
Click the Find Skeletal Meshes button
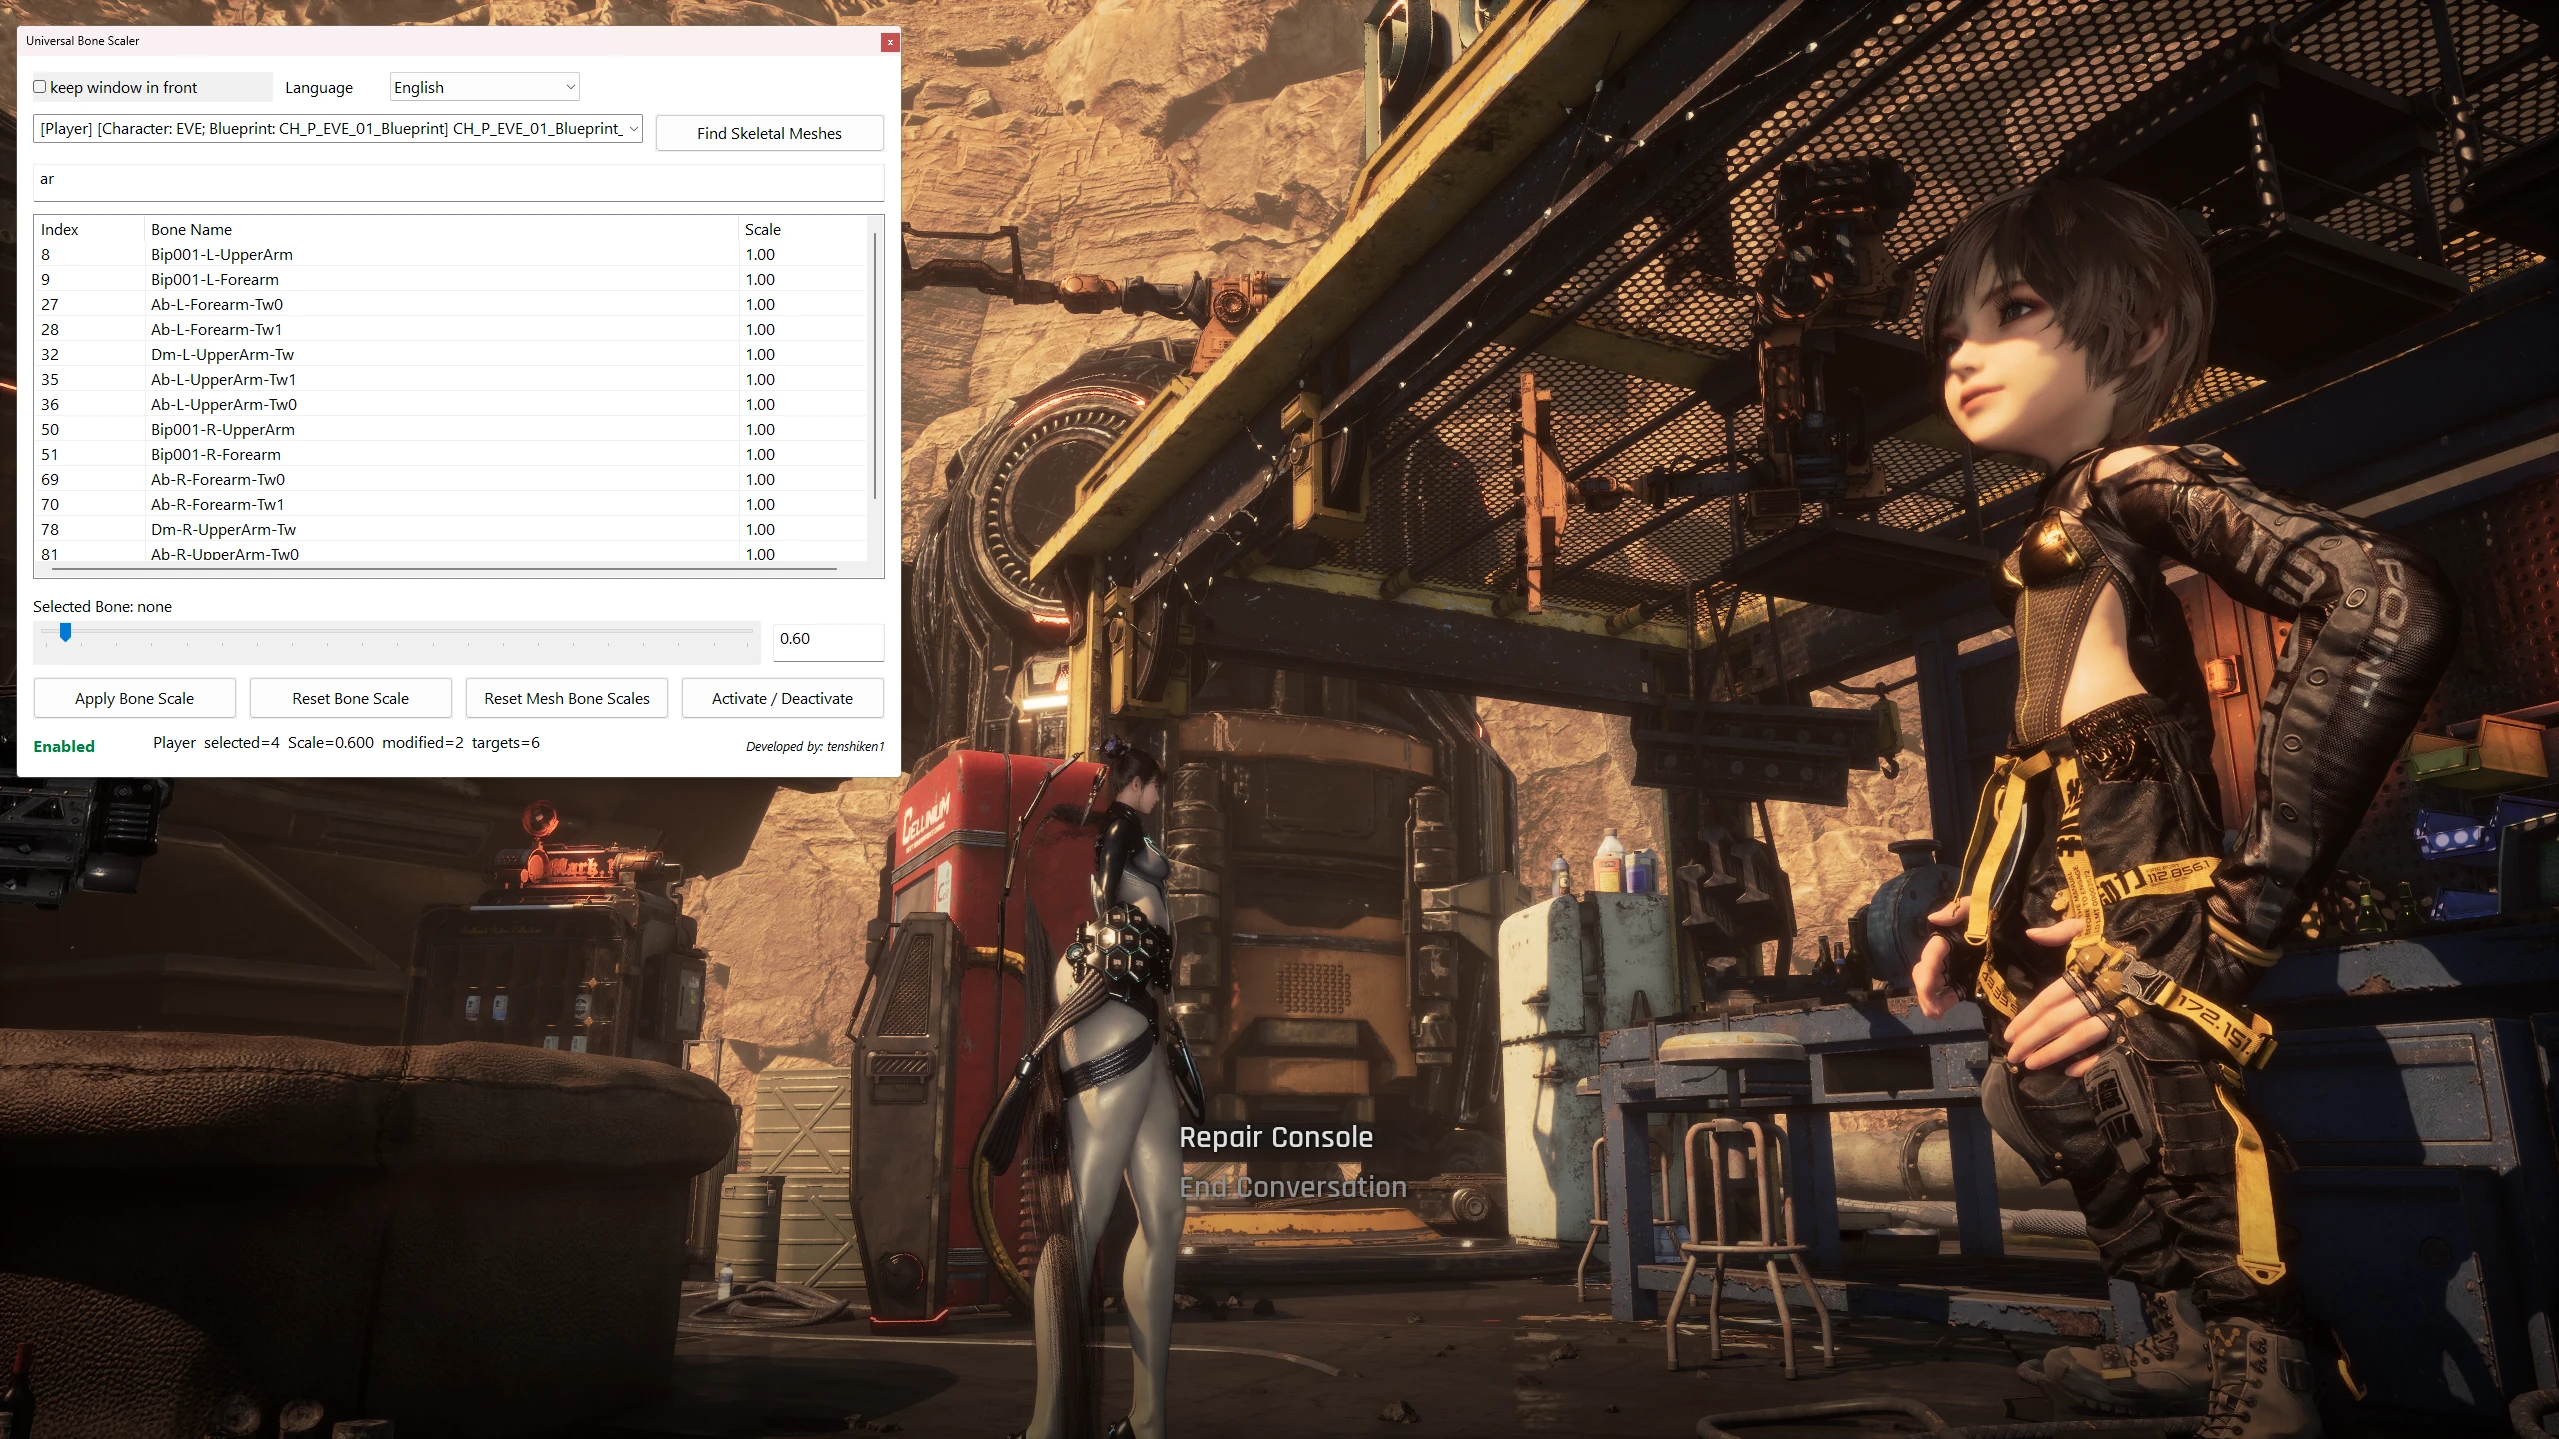pos(769,133)
